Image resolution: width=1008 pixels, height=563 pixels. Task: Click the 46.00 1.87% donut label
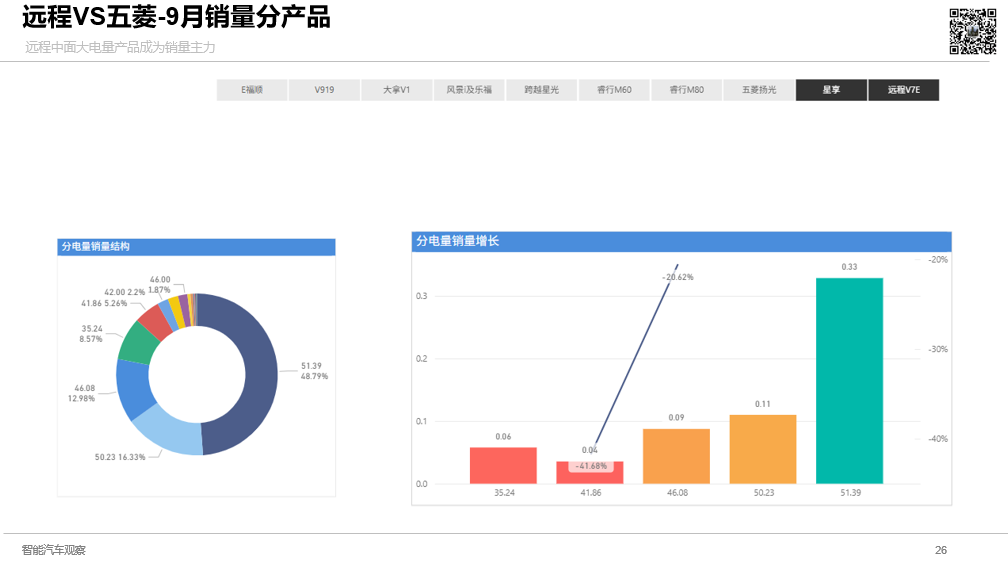click(159, 285)
